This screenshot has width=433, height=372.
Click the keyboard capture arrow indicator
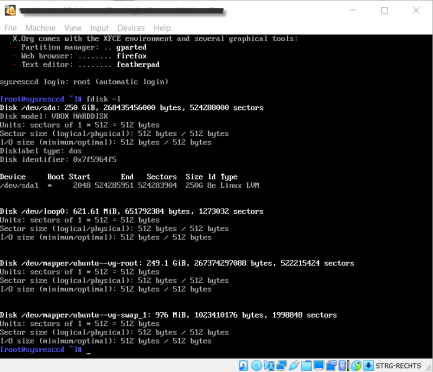[368, 366]
